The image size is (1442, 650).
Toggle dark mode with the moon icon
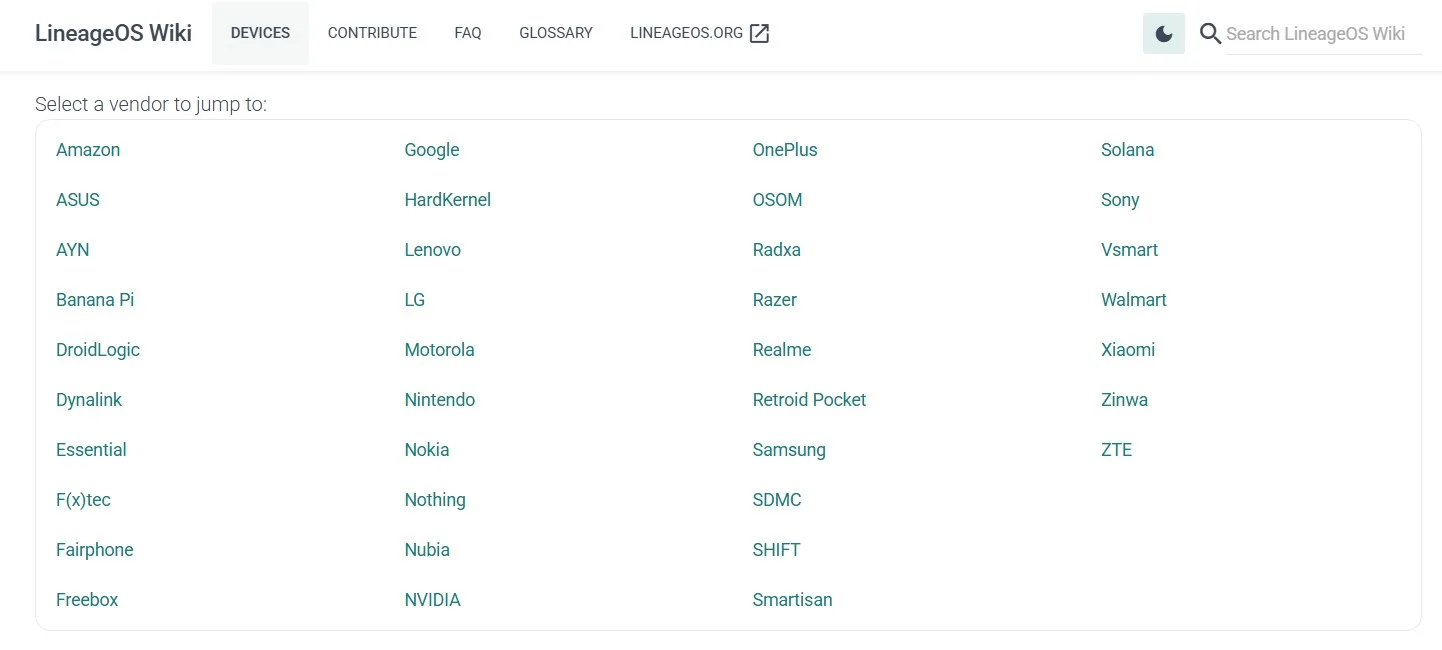[1163, 34]
